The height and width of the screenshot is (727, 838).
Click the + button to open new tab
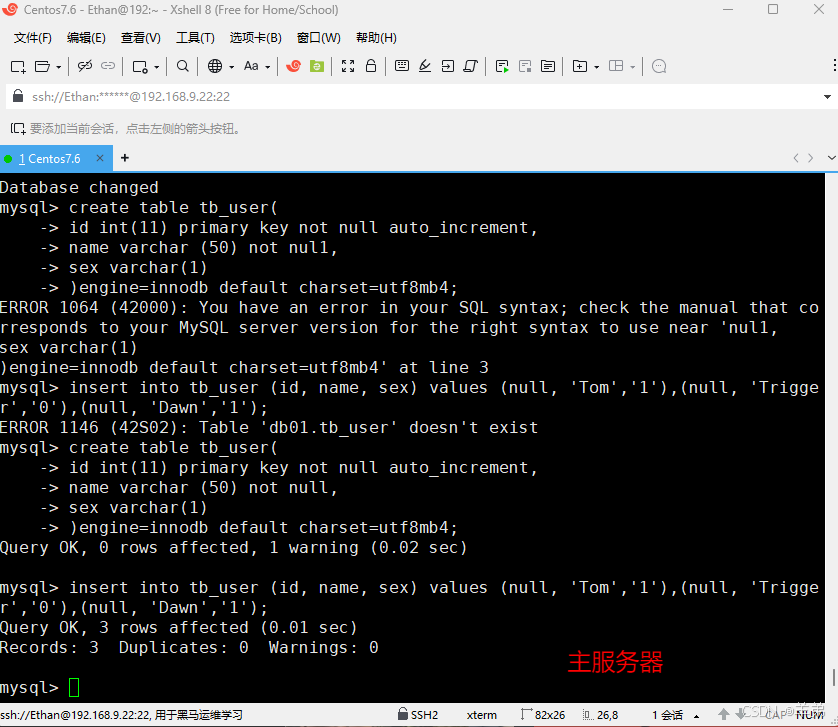click(123, 158)
